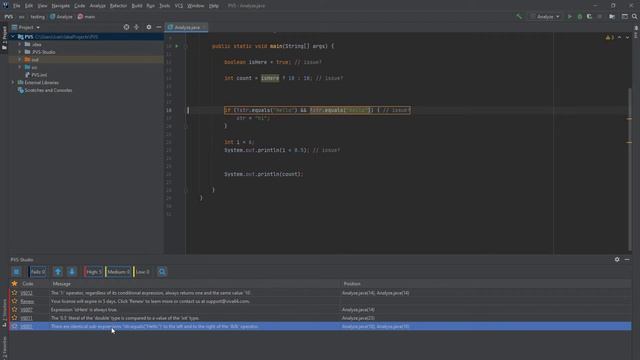Open Search Everywhere magnifier
This screenshot has width=640, height=360.
635,17
